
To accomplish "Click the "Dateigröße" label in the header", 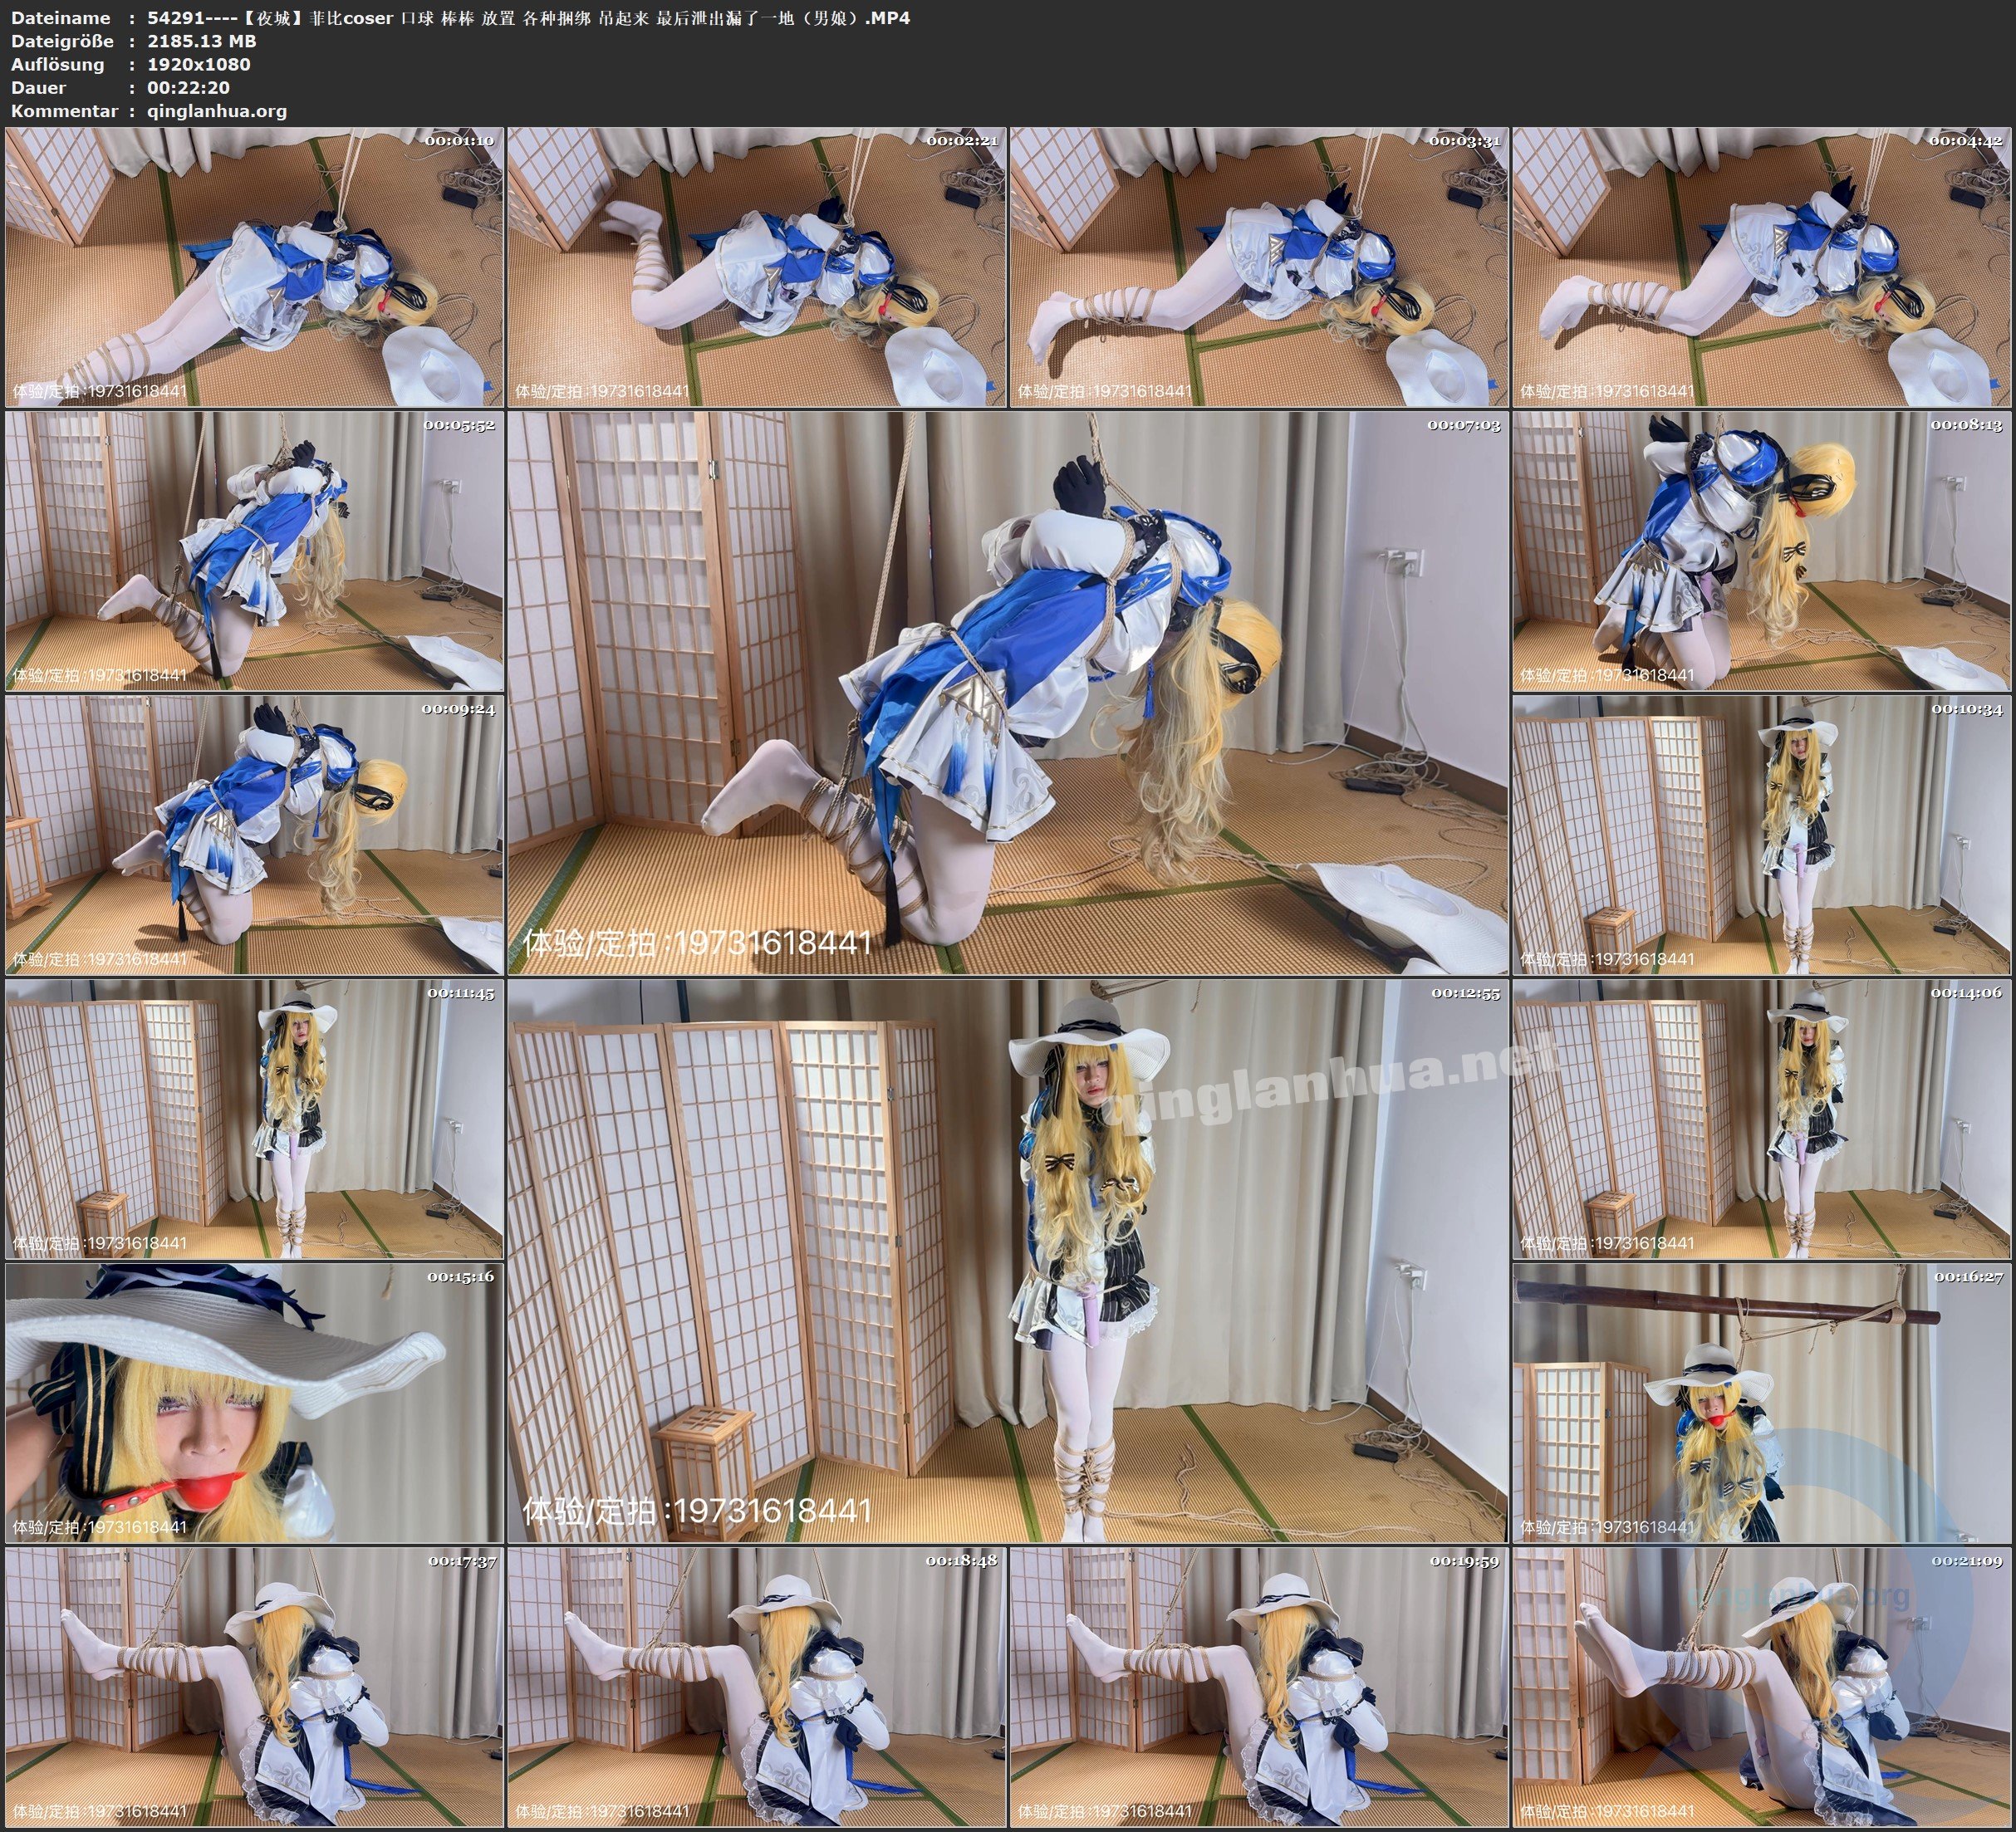I will 62,41.
